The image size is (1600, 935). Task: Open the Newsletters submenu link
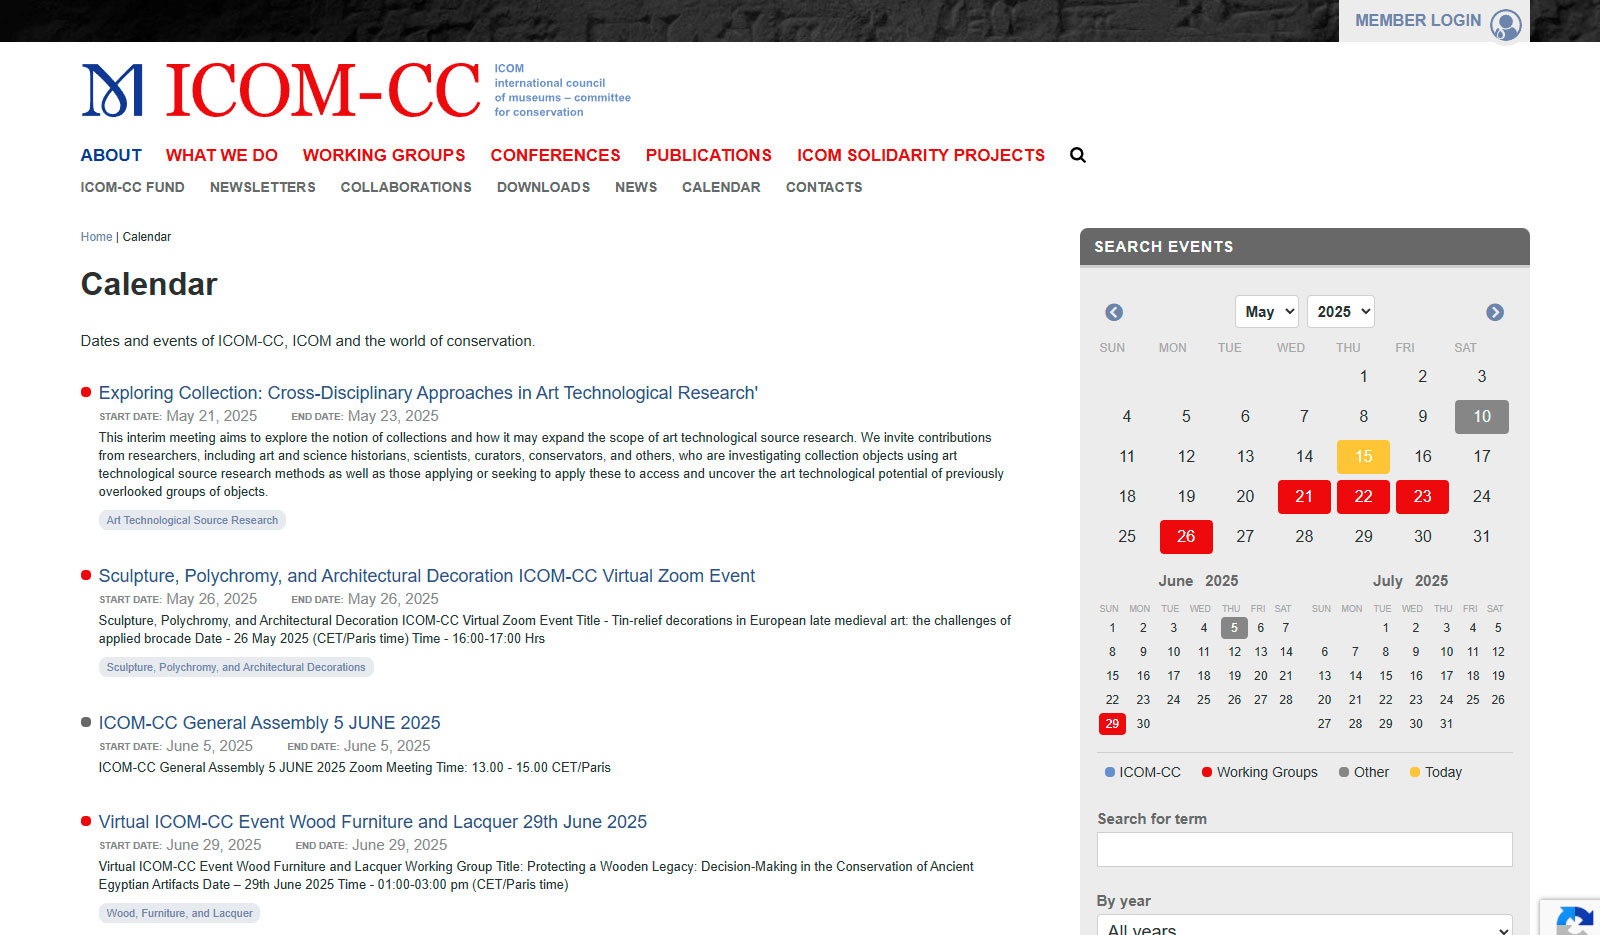[262, 187]
